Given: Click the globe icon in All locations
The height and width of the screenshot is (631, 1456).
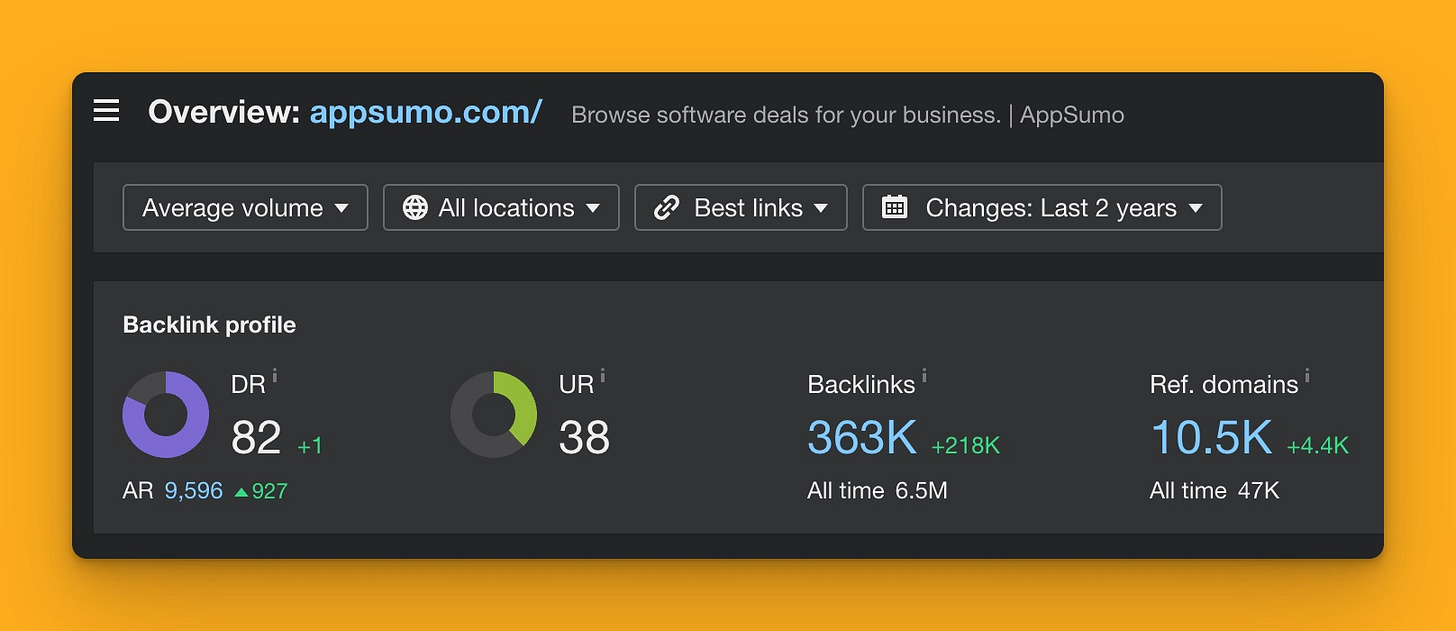Looking at the screenshot, I should pos(414,207).
